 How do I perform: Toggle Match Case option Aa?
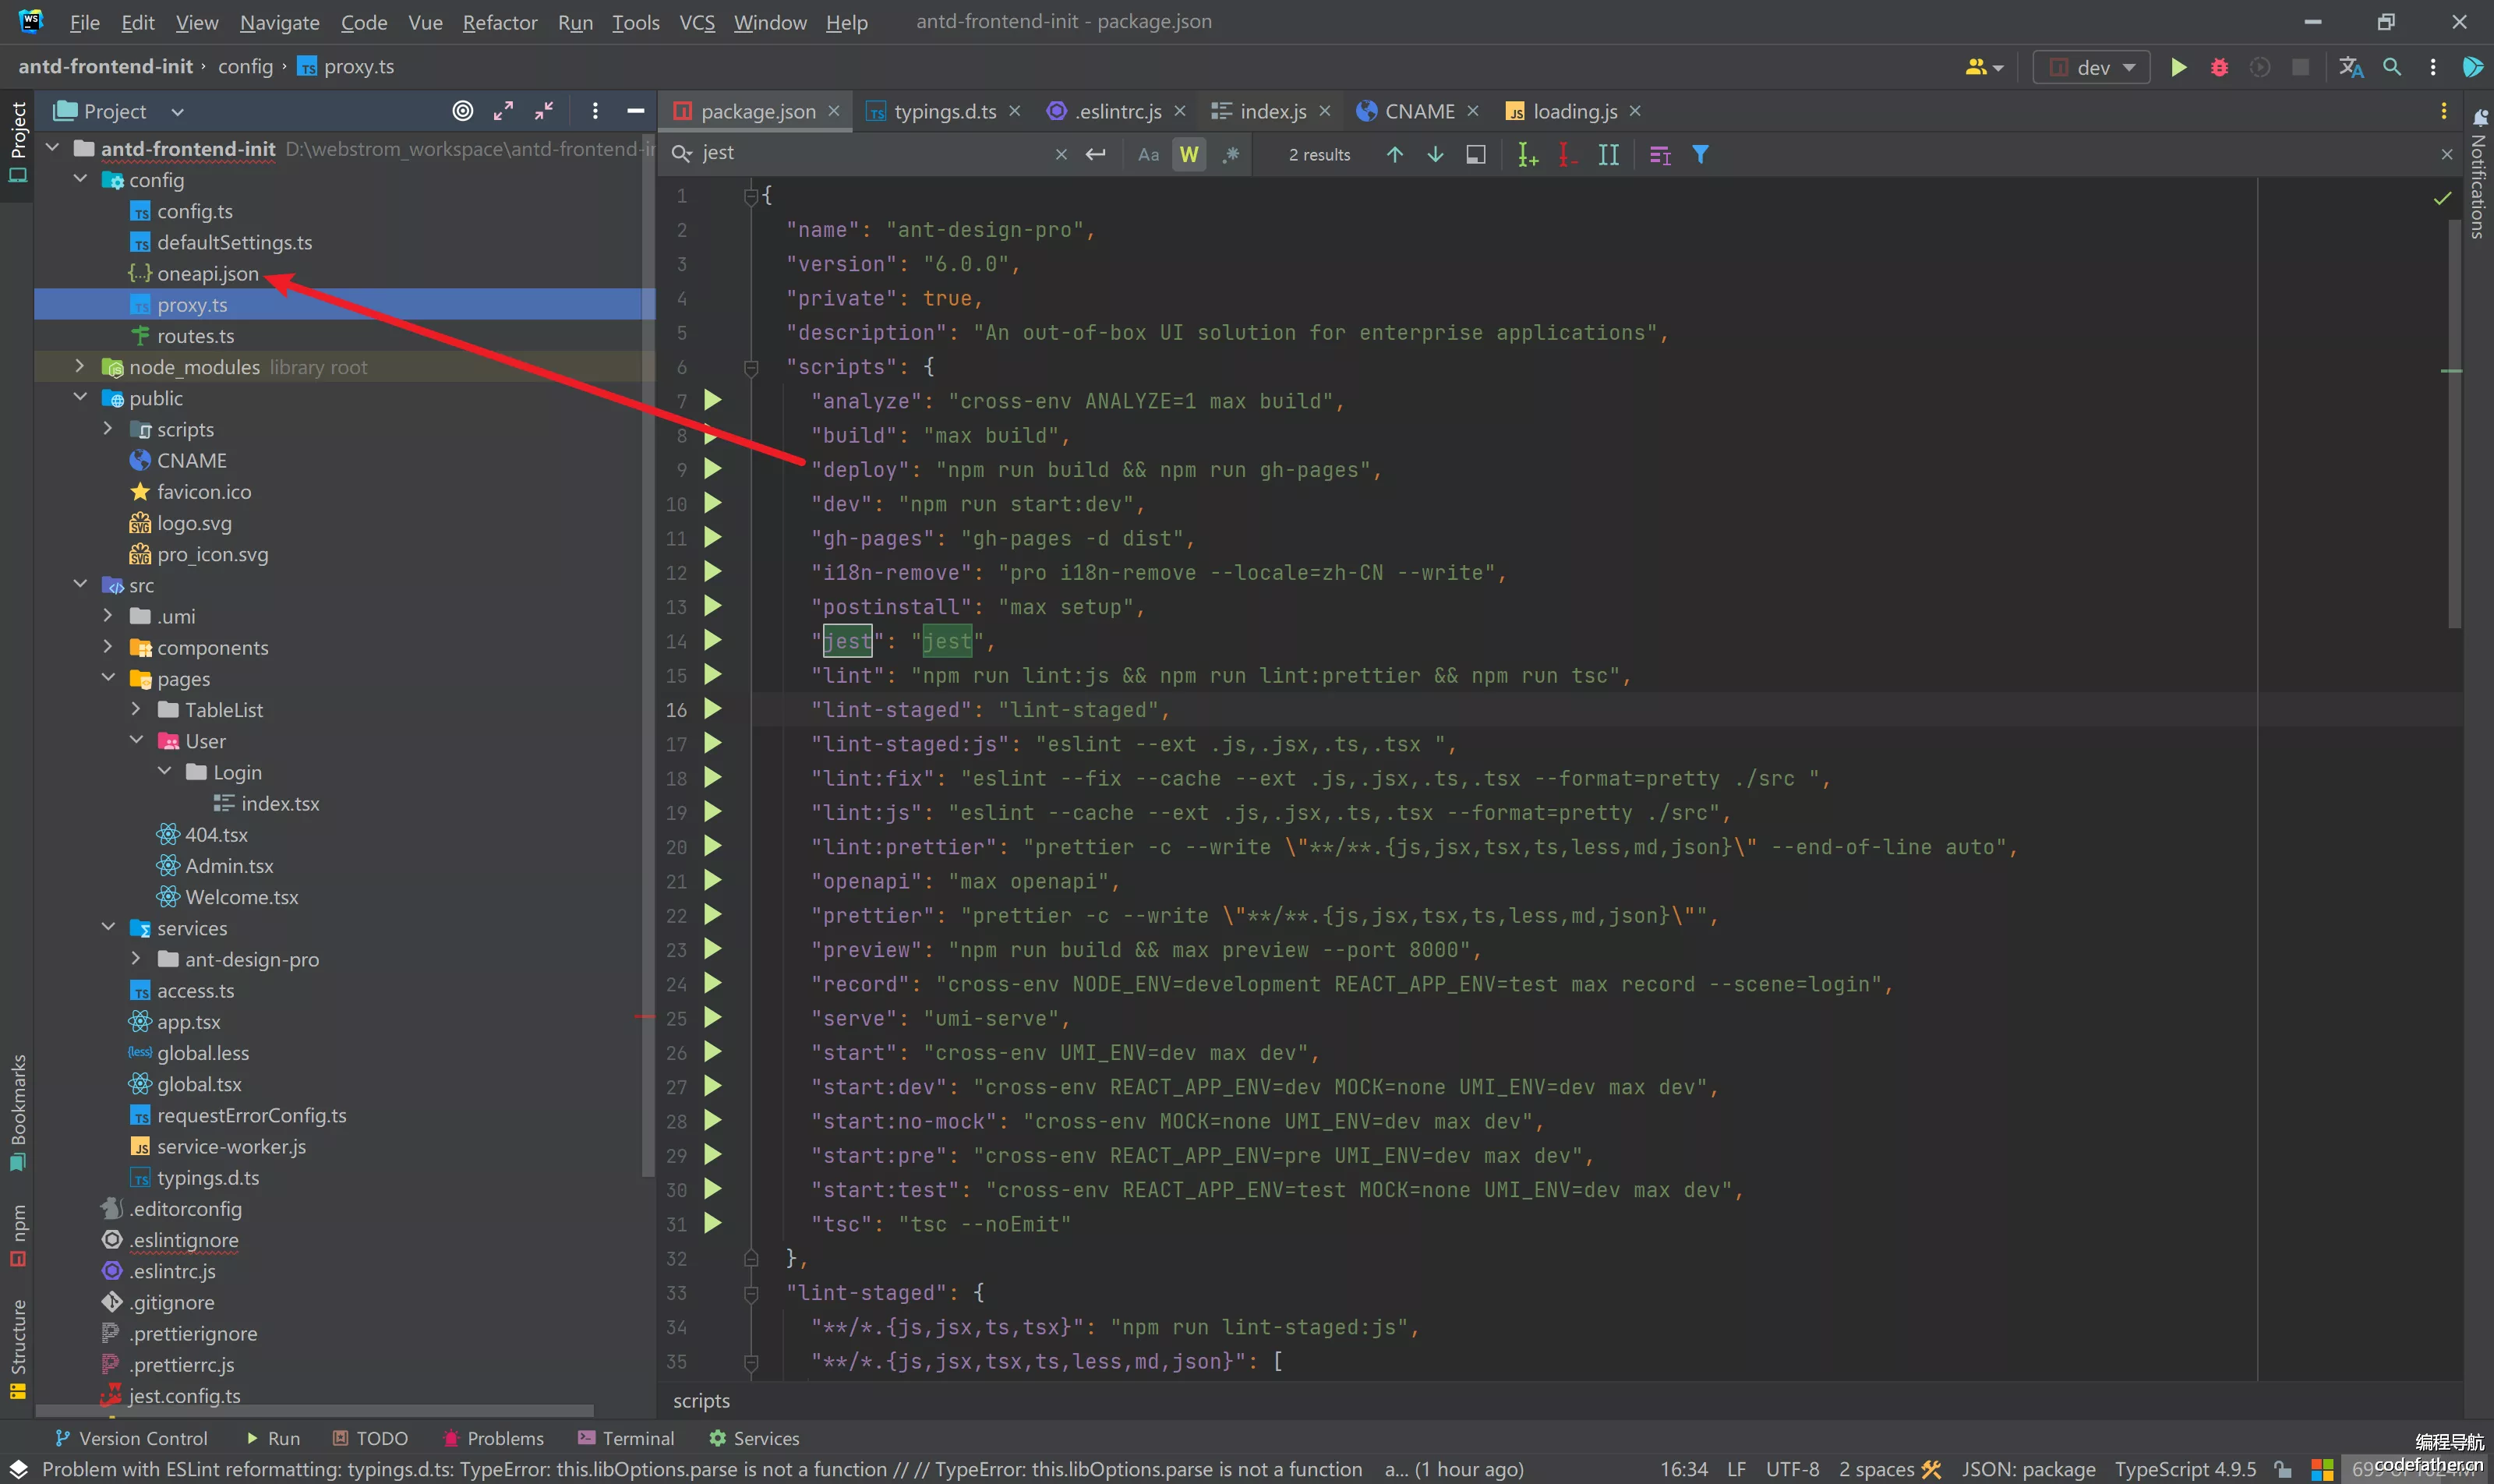(x=1148, y=154)
